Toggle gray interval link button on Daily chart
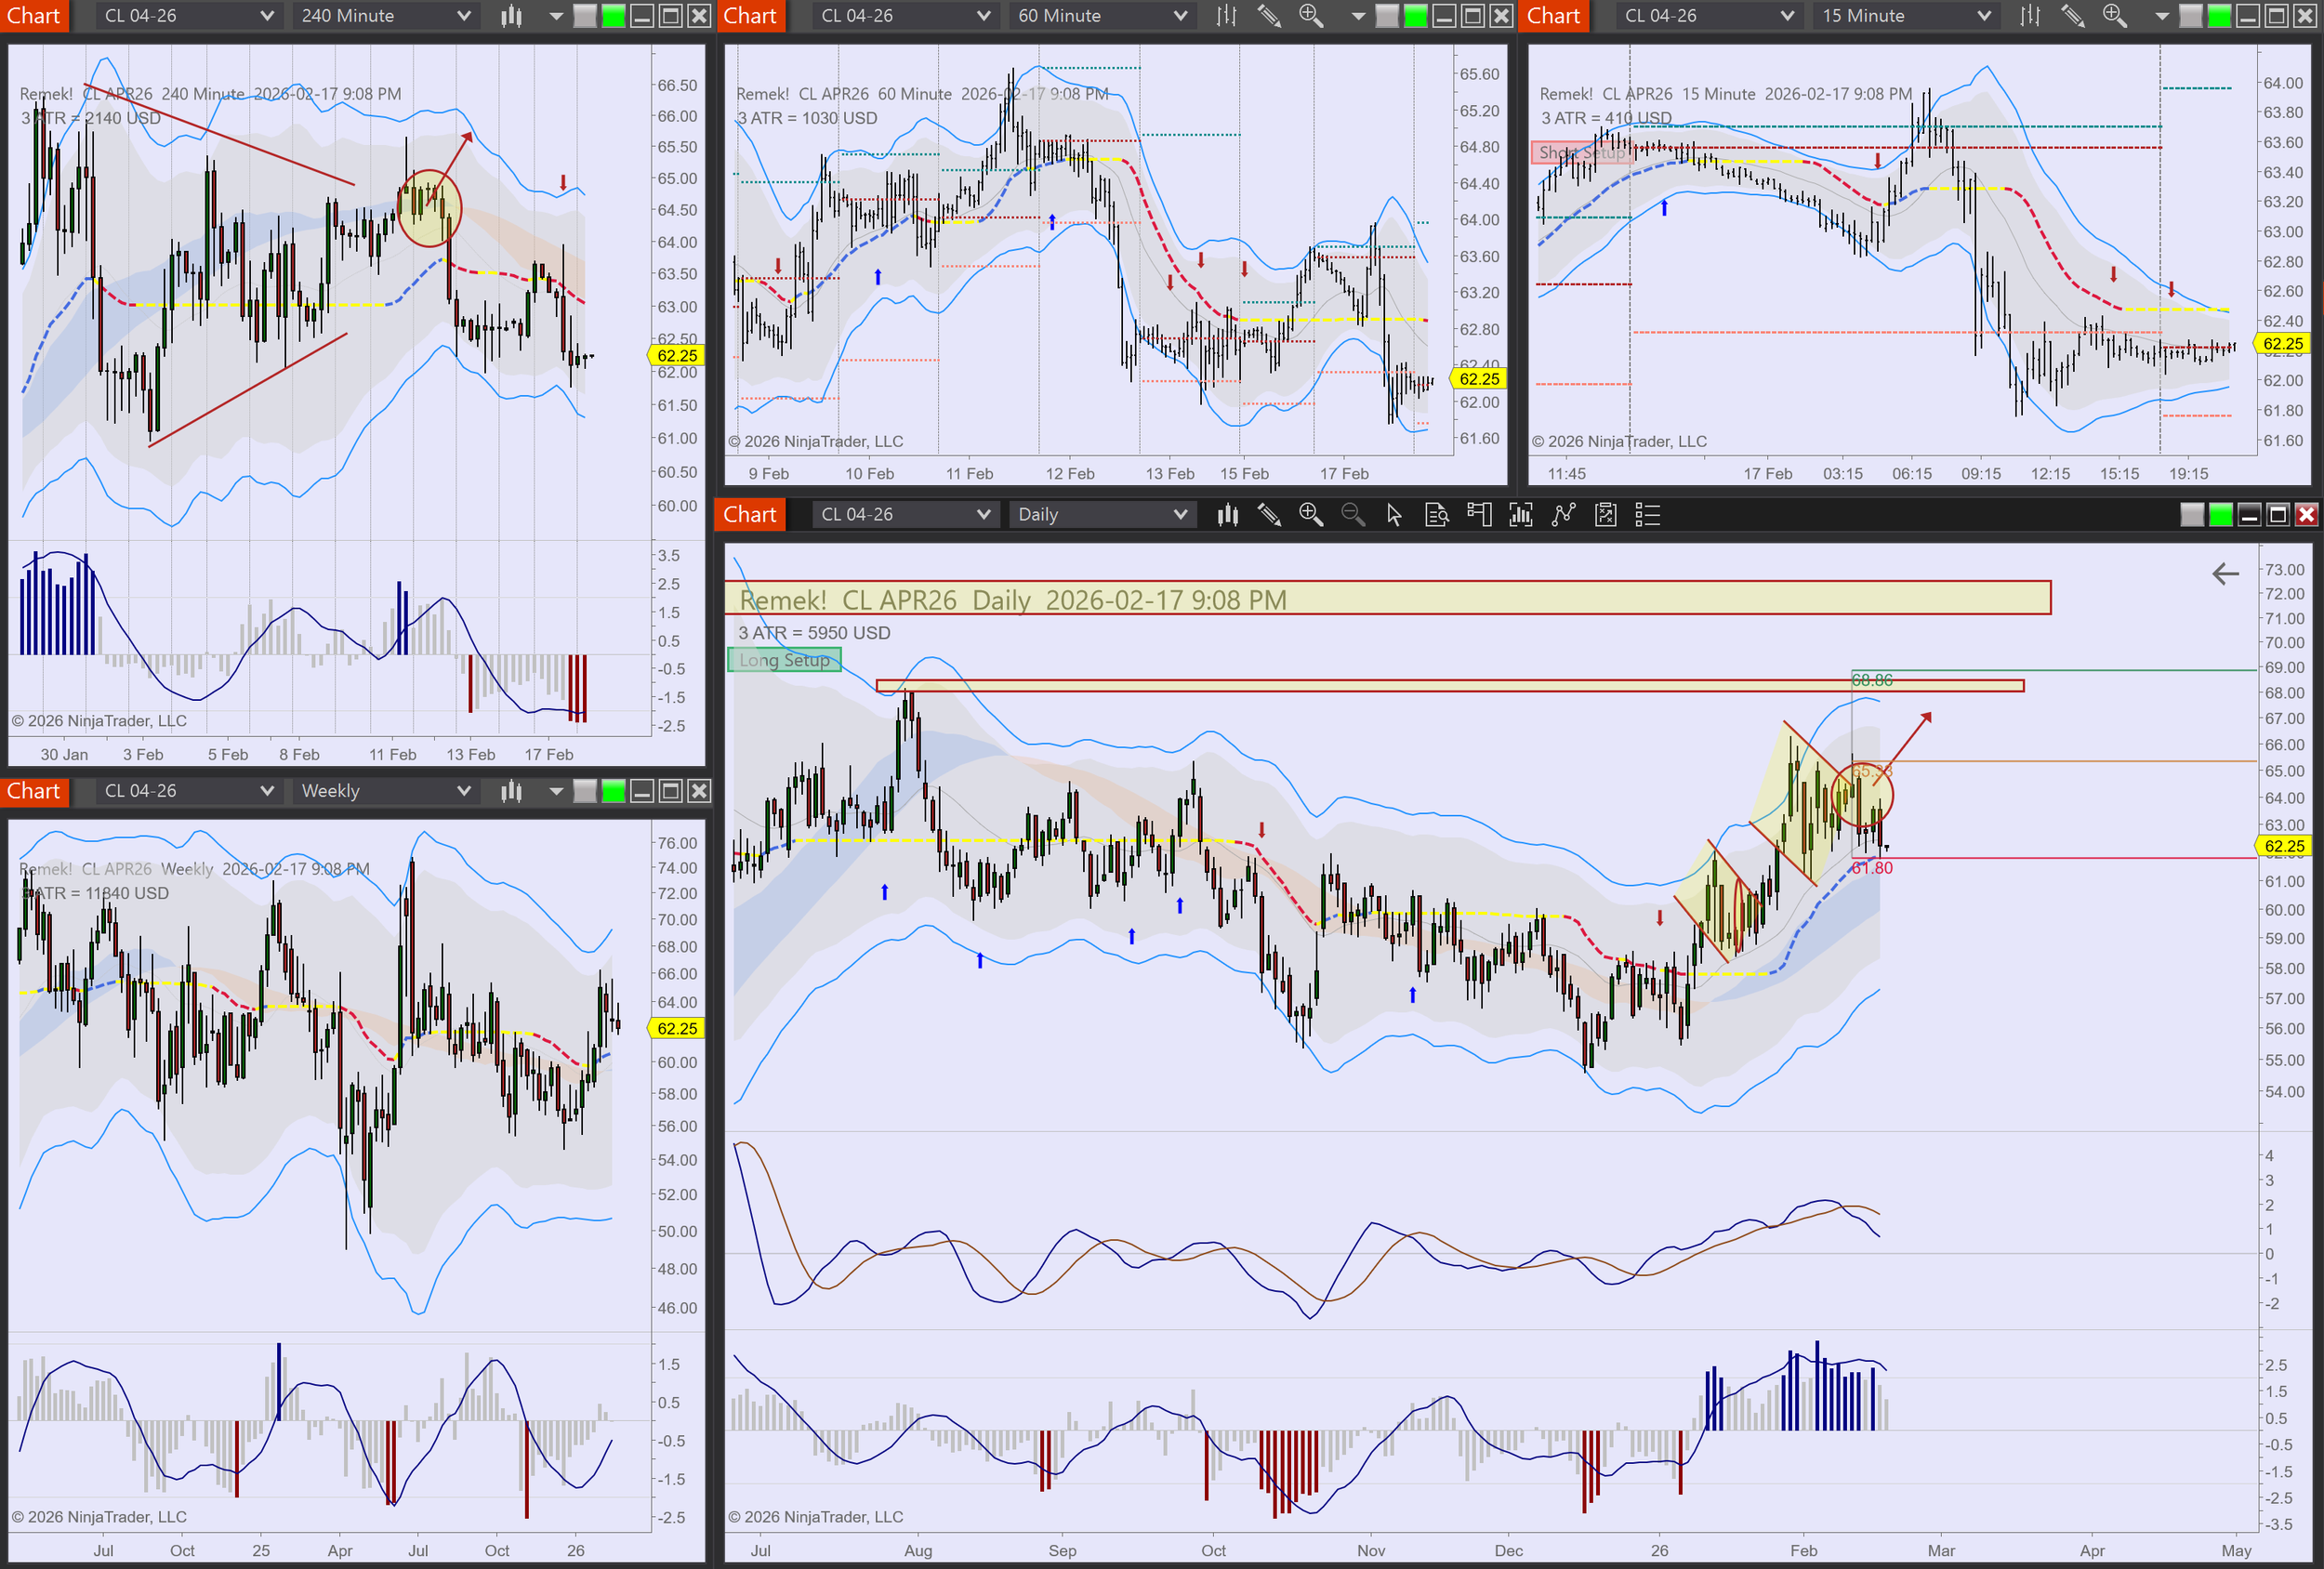 coord(2191,515)
